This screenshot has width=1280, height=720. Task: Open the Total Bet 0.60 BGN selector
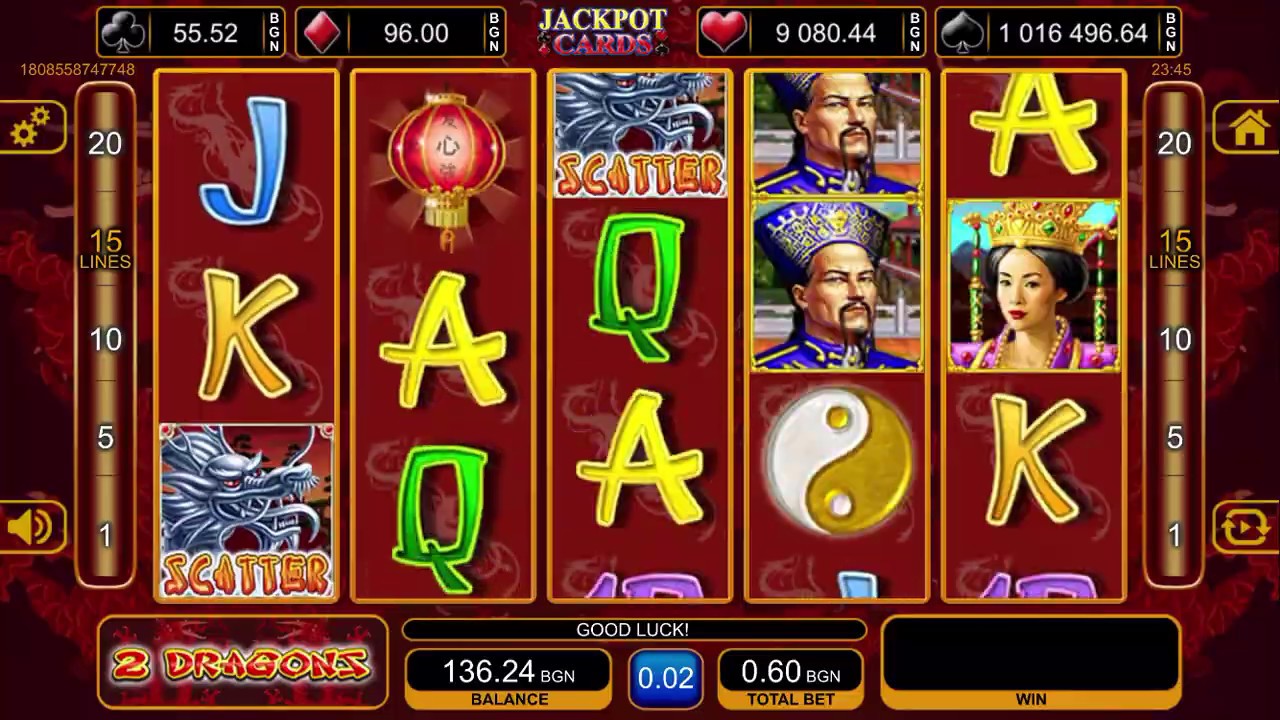click(791, 678)
